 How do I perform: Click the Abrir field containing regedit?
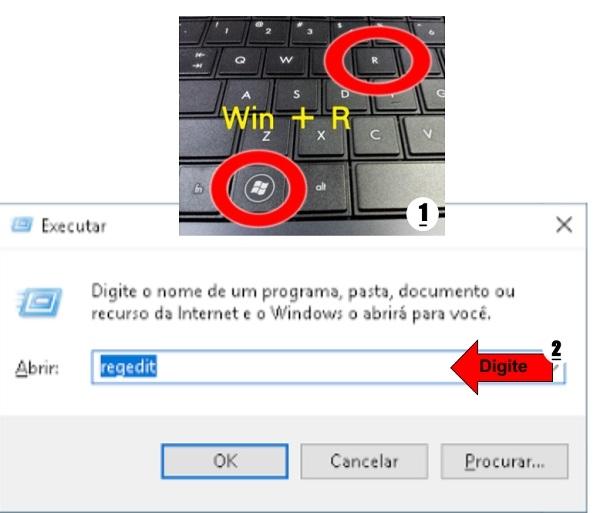(x=328, y=367)
